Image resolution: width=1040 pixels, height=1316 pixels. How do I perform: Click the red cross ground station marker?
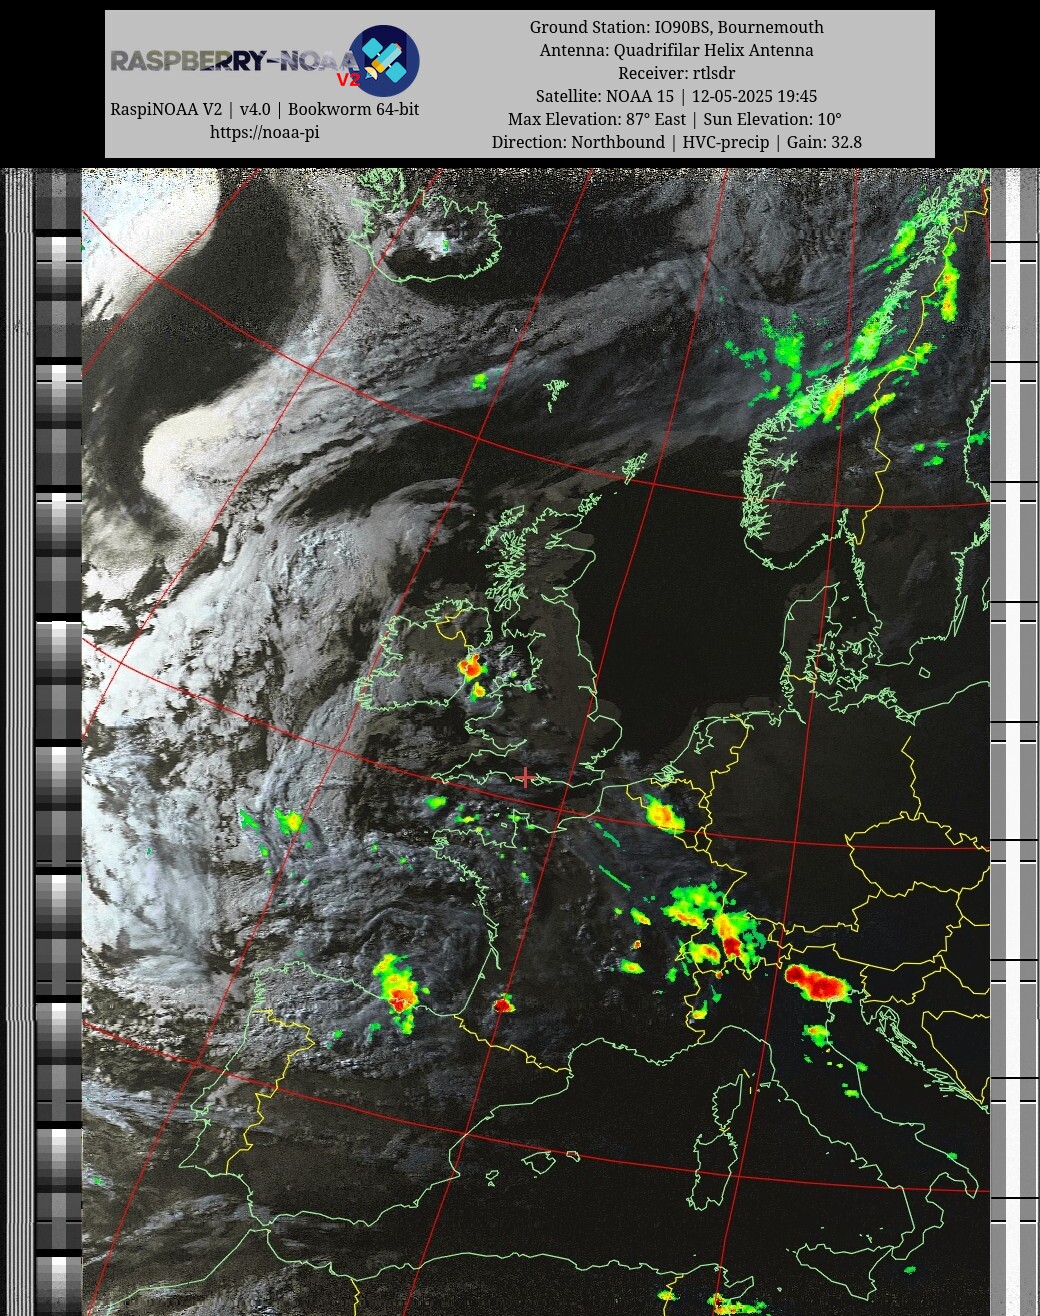pyautogui.click(x=526, y=778)
